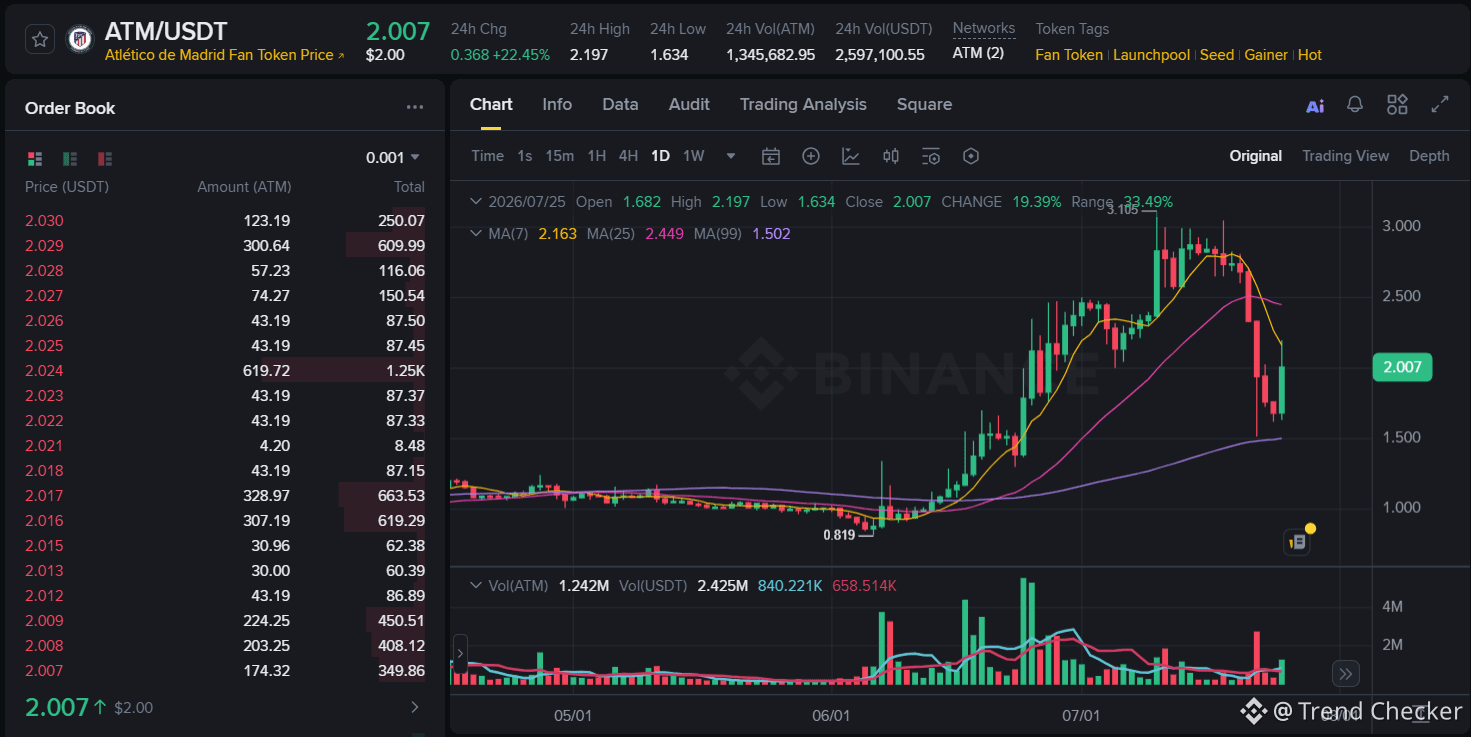Select the 1s interval
The image size is (1471, 737).
click(x=525, y=156)
